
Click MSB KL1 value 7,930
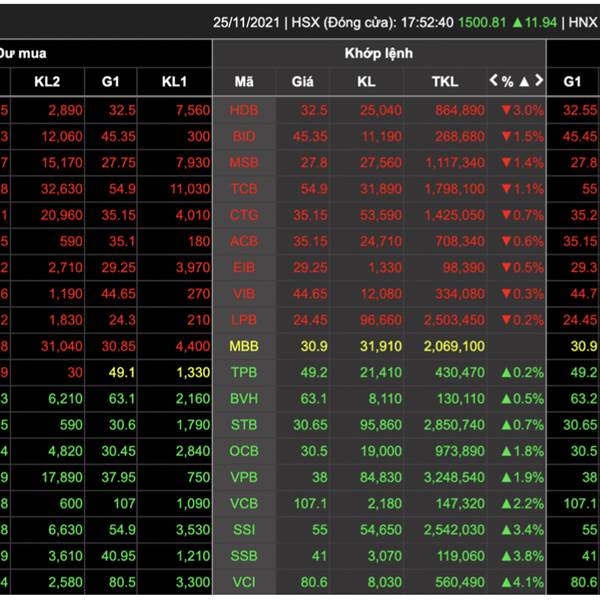click(193, 163)
